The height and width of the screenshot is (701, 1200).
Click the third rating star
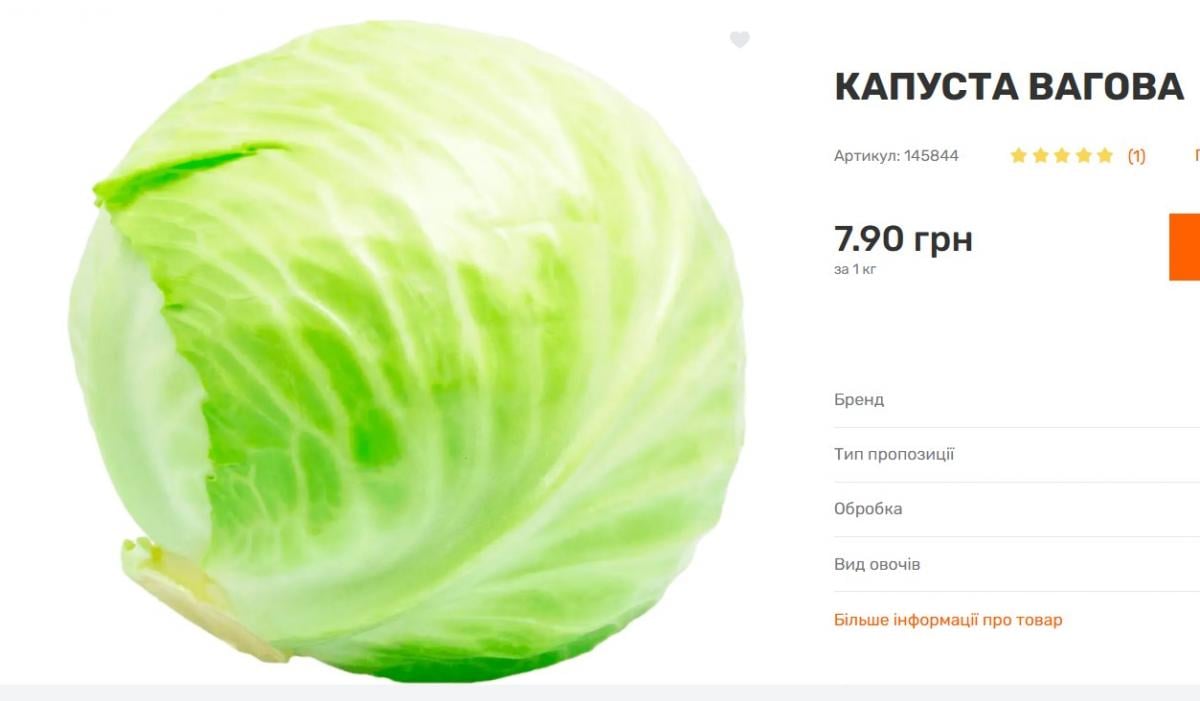point(1062,156)
